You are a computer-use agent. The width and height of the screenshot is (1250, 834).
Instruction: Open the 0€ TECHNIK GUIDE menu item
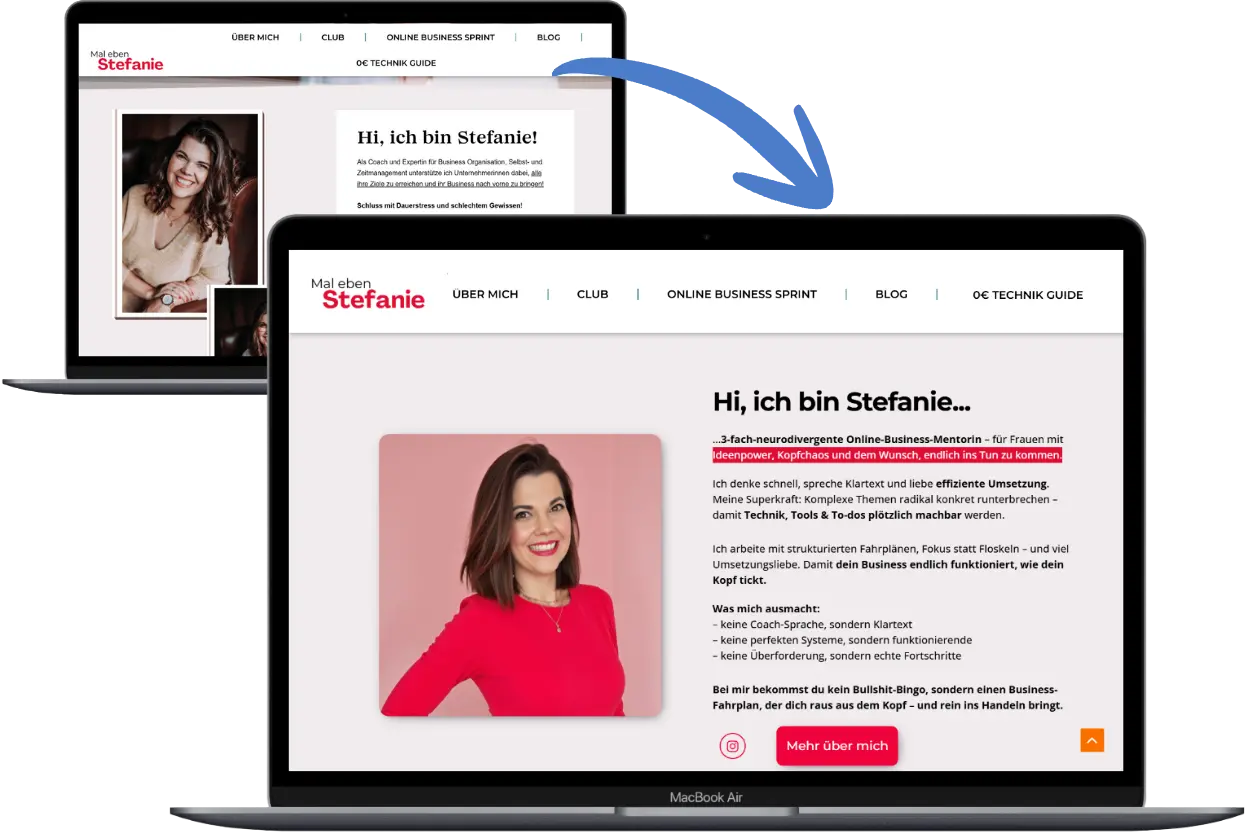(1027, 294)
